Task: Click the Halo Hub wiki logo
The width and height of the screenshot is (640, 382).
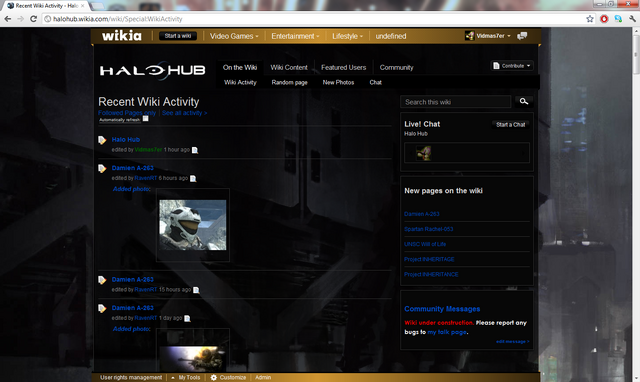Action: pos(153,71)
